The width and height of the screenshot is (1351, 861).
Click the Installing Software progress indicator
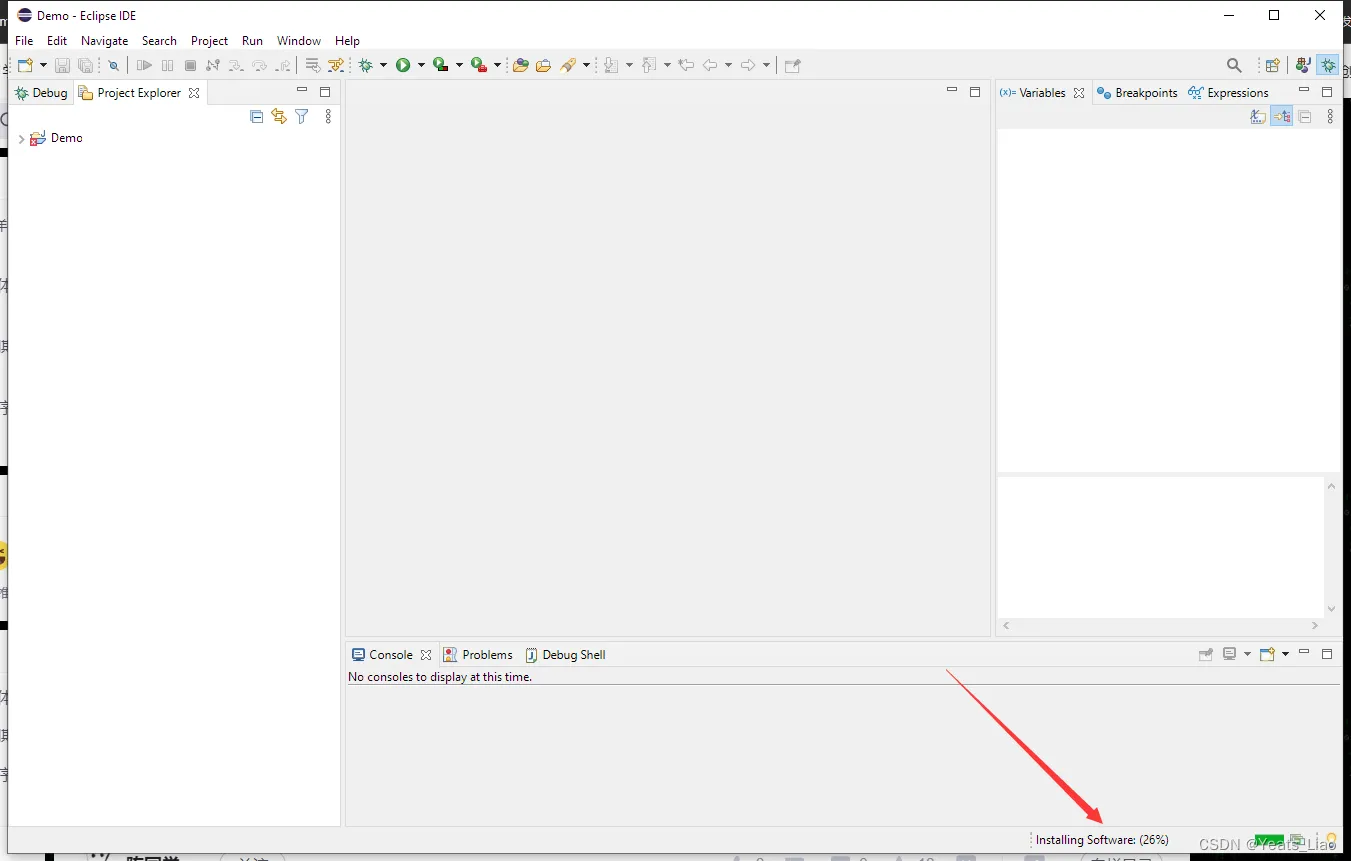(x=1103, y=840)
